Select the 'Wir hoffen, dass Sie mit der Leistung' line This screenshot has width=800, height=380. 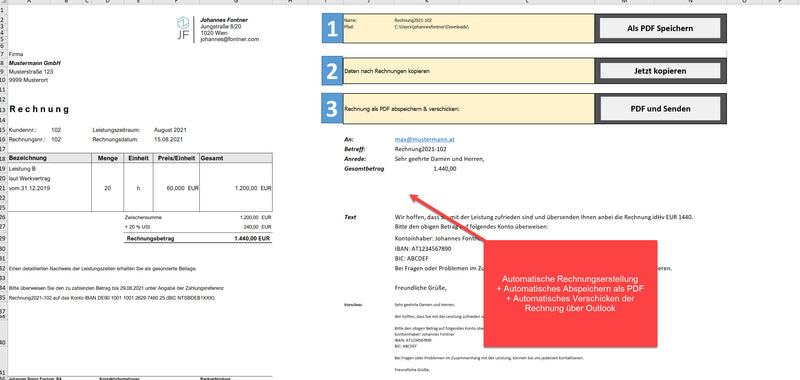[x=544, y=217]
